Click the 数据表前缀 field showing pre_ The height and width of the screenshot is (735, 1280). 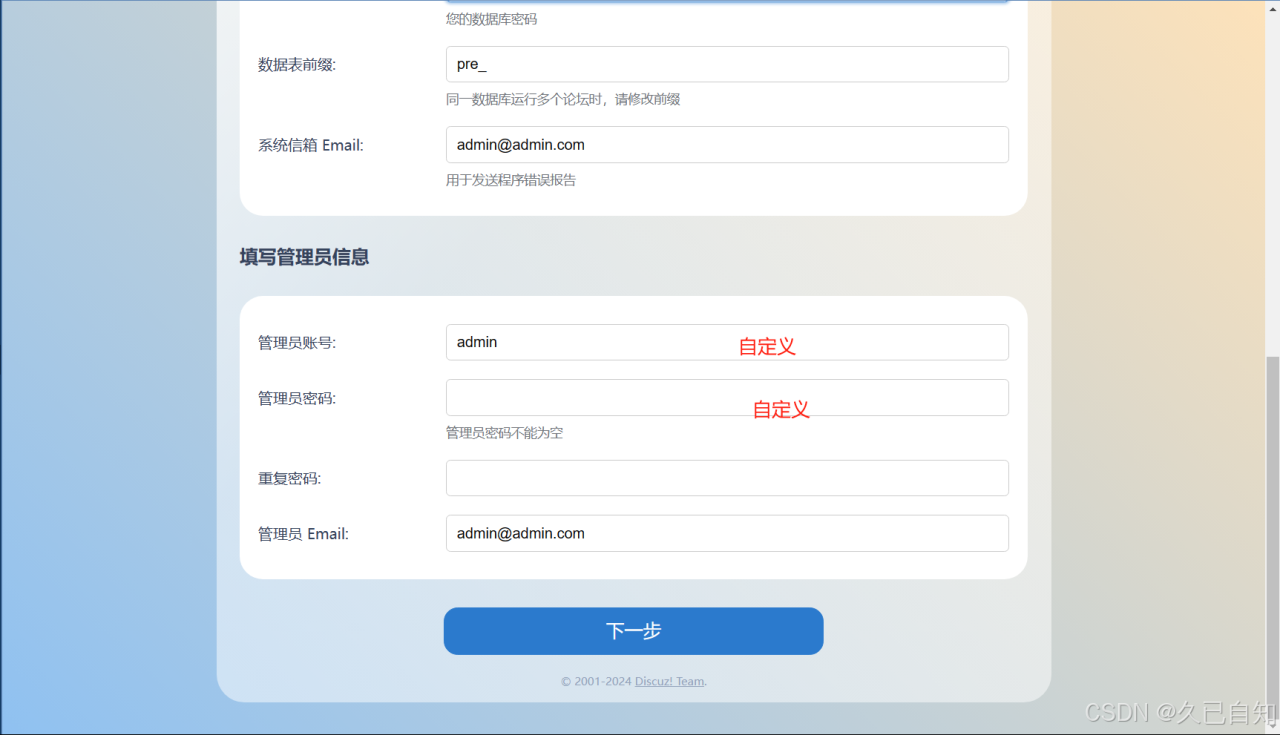coord(727,64)
